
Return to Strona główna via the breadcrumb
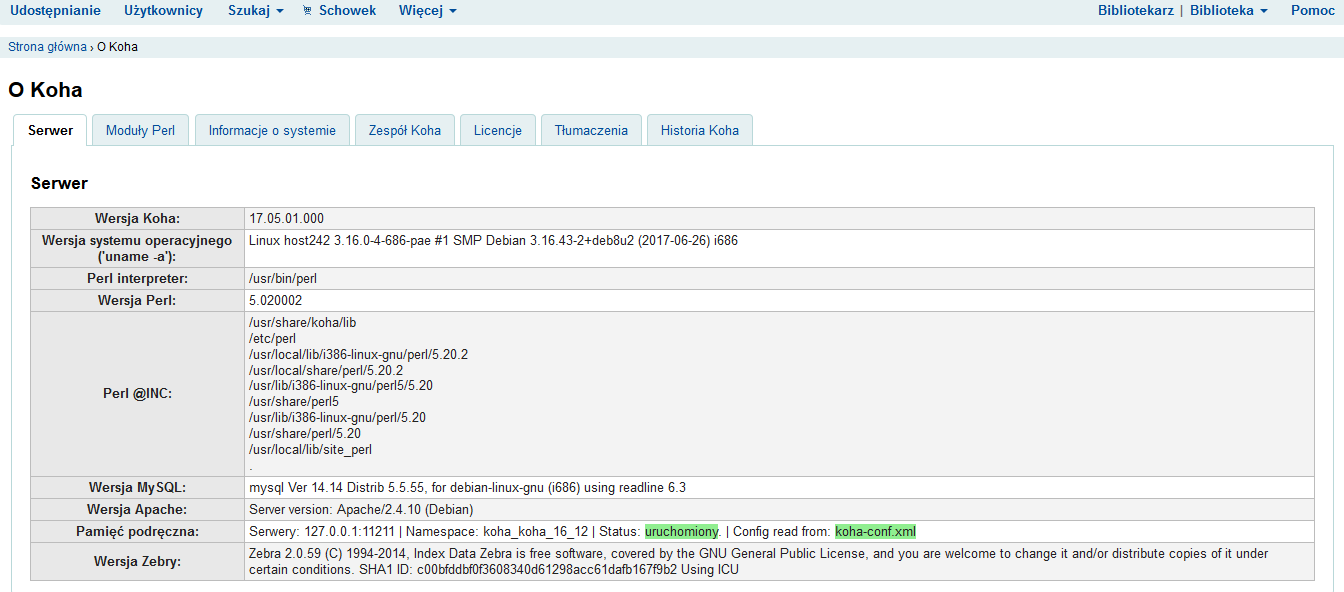47,47
